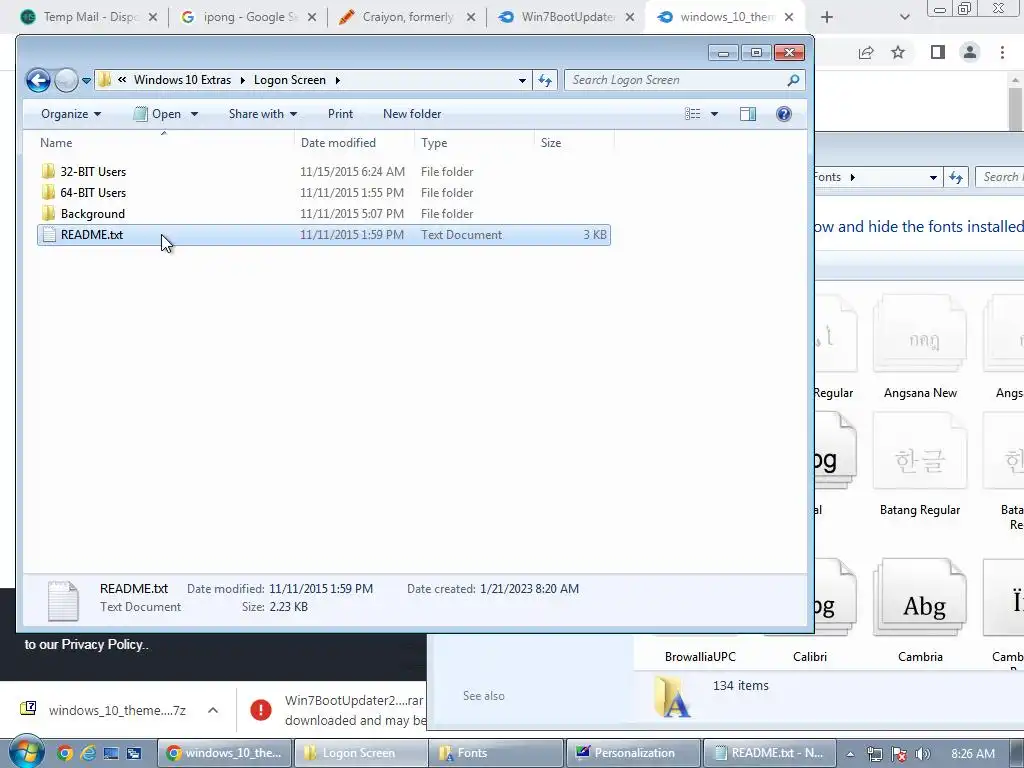Select the Background folder
Screen dimensions: 1024x768
coord(324,214)
